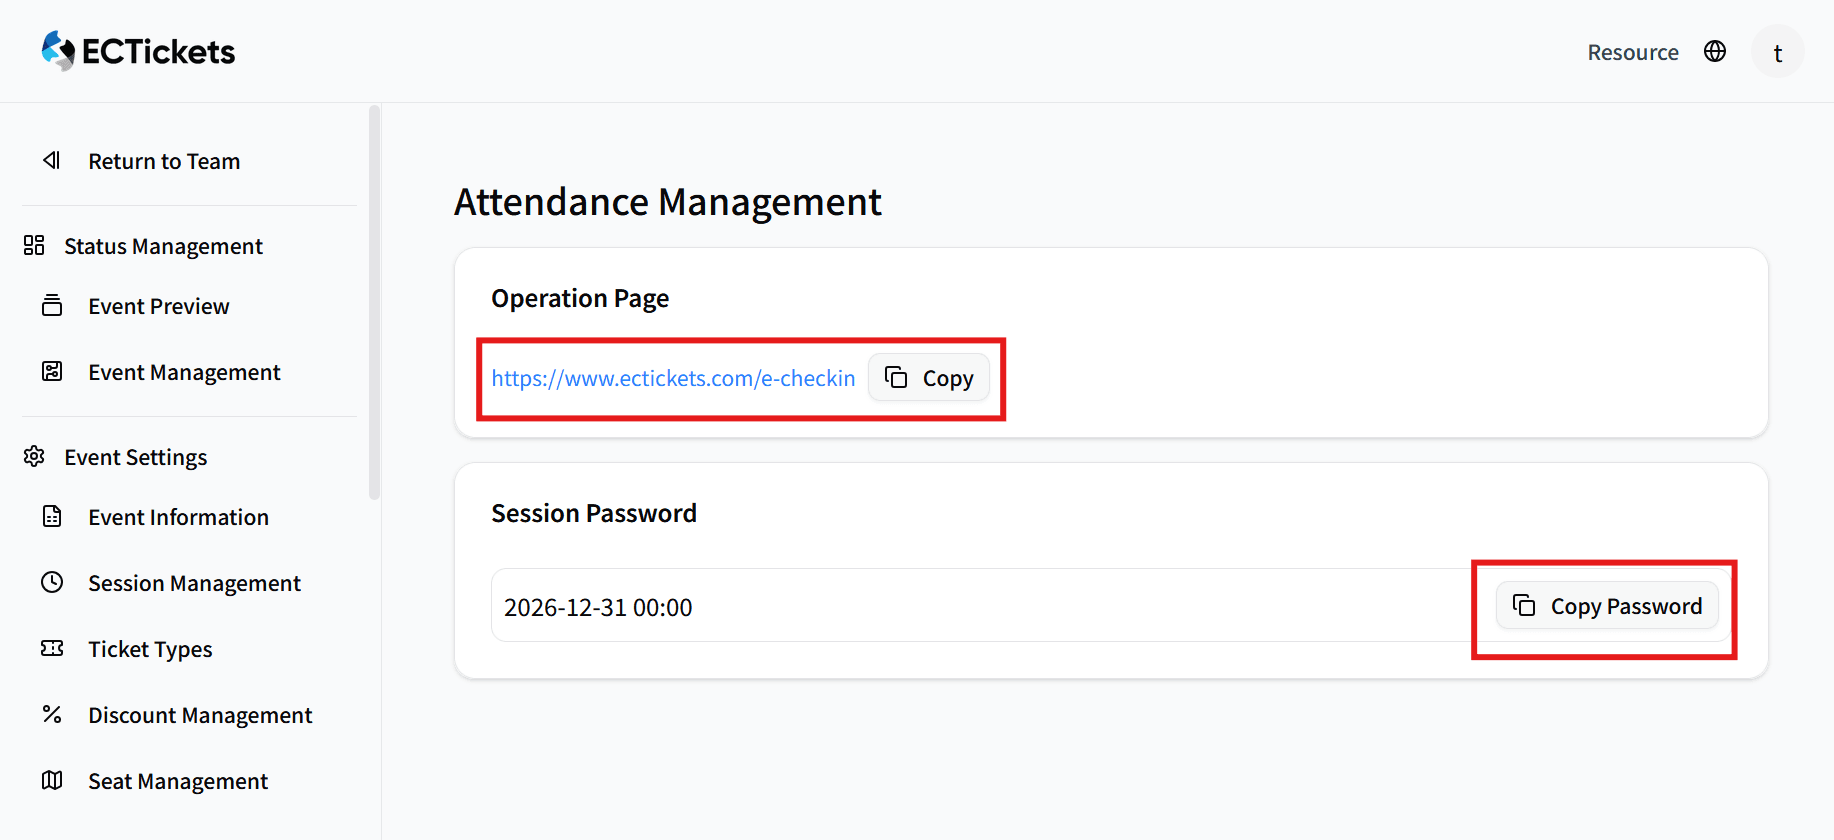The height and width of the screenshot is (840, 1834).
Task: Click the Seat Management map icon
Action: coord(52,780)
